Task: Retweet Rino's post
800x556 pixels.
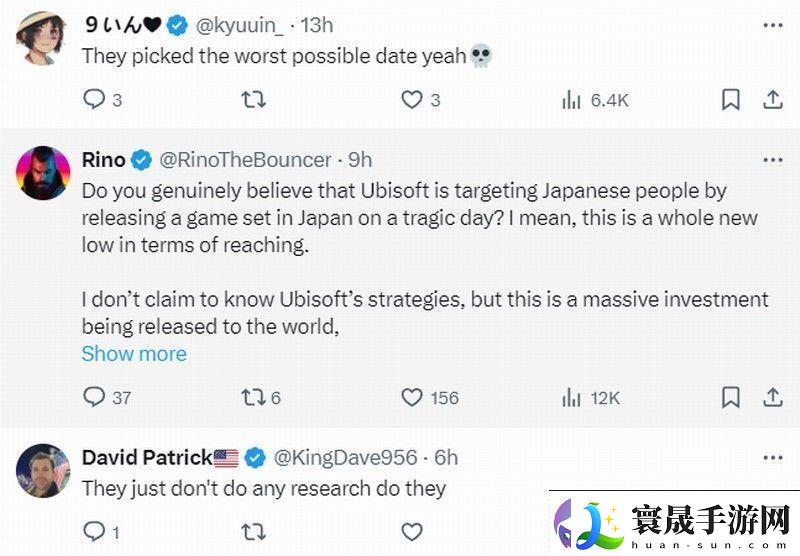Action: (x=255, y=397)
